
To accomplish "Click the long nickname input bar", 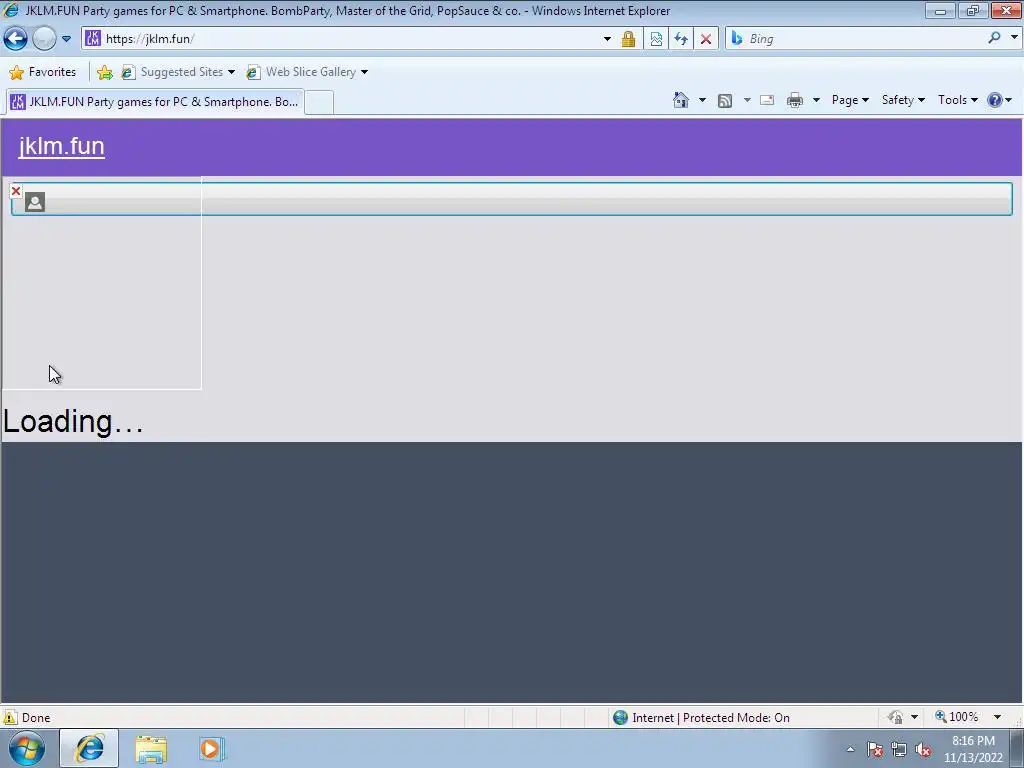I will 512,199.
